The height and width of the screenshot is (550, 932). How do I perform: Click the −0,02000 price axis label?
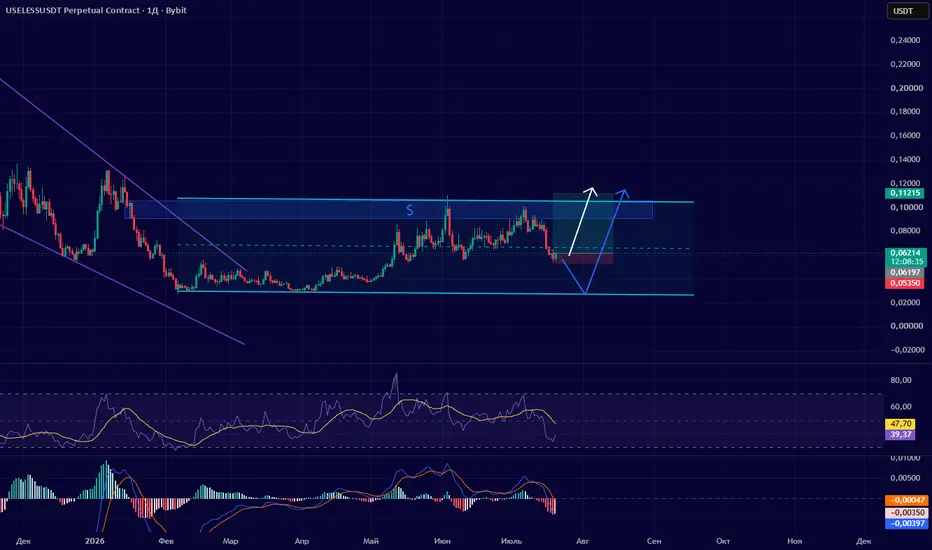[906, 350]
